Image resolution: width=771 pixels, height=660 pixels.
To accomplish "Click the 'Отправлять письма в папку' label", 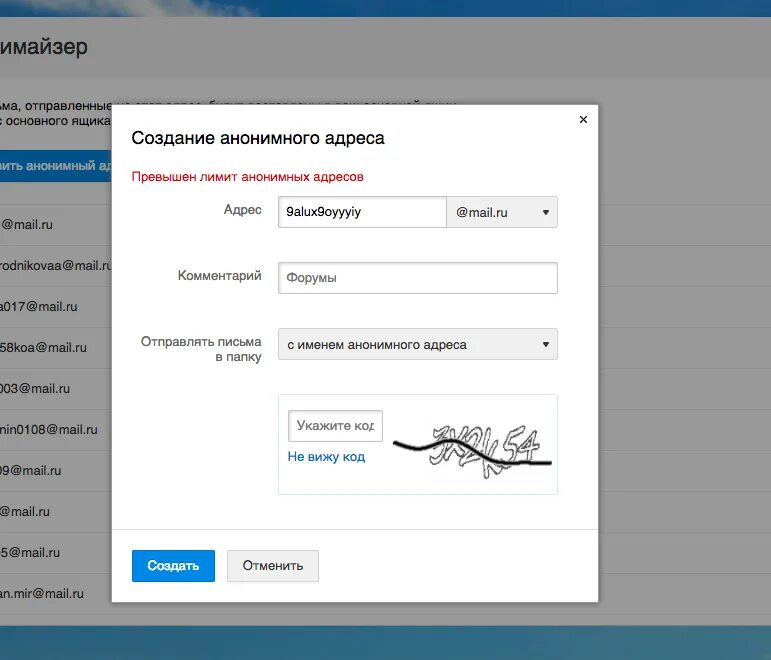I will click(201, 349).
